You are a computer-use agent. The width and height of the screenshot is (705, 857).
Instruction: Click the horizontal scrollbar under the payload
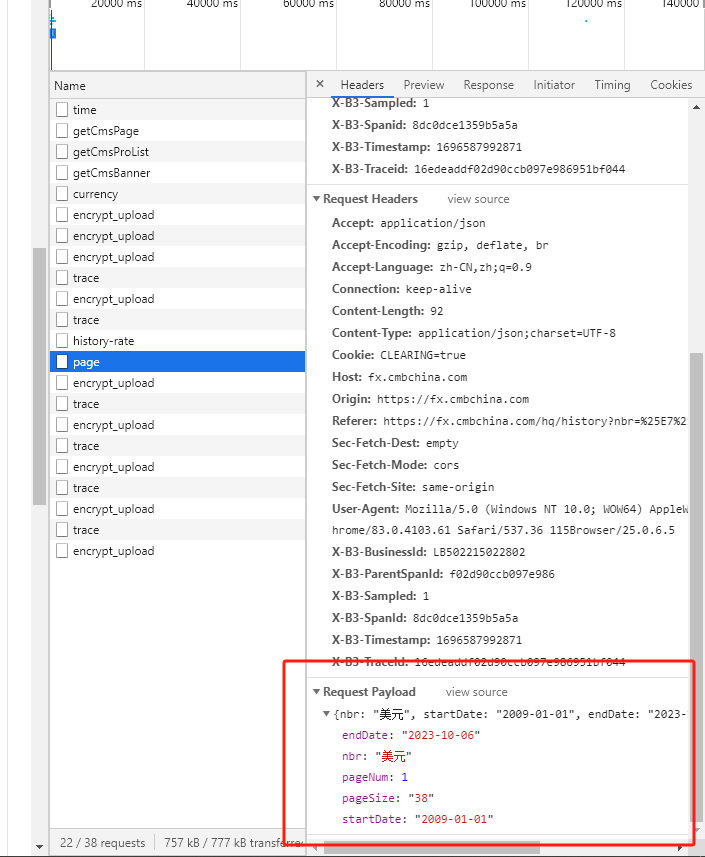coord(432,848)
